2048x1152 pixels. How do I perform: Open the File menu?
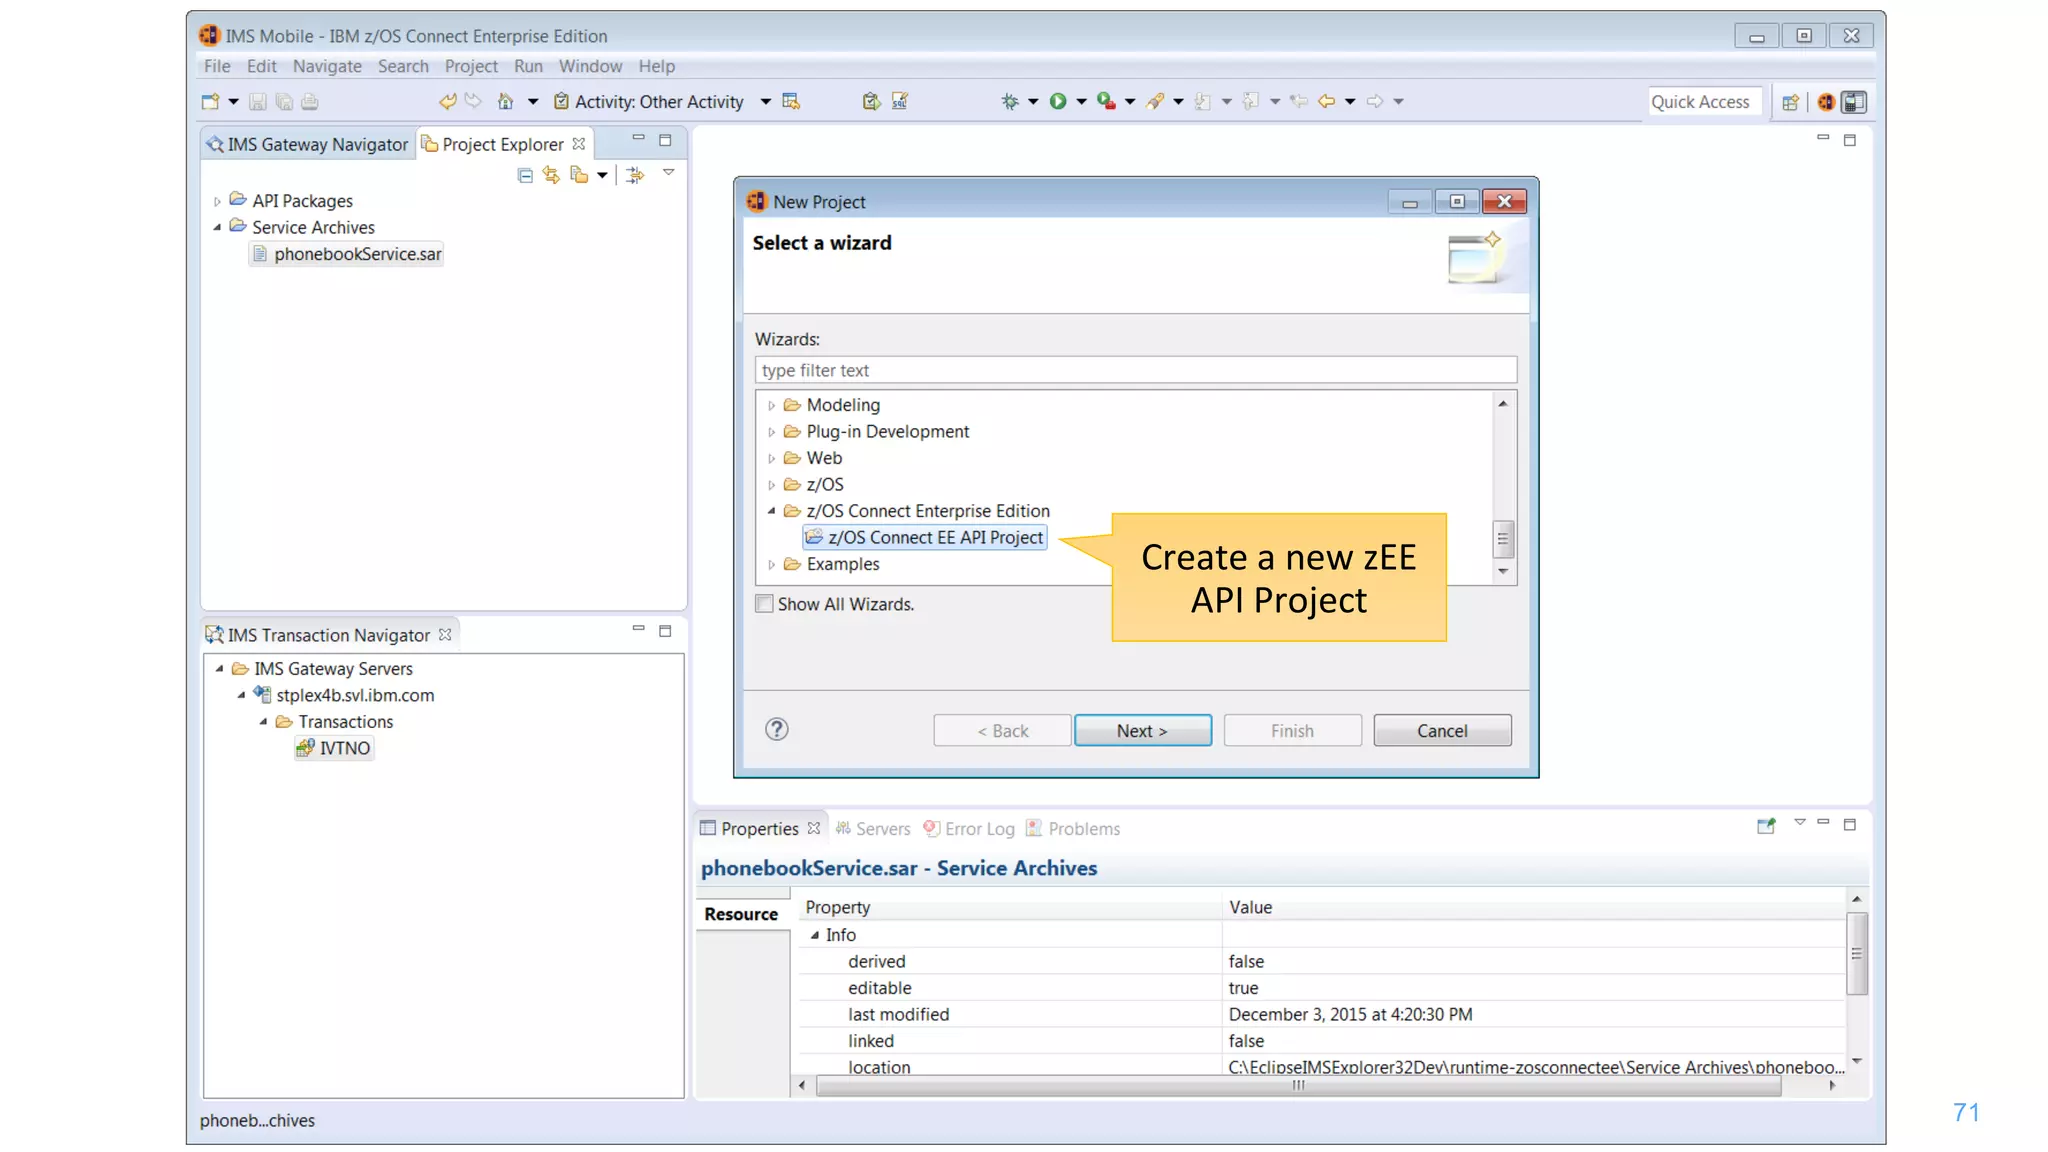217,66
